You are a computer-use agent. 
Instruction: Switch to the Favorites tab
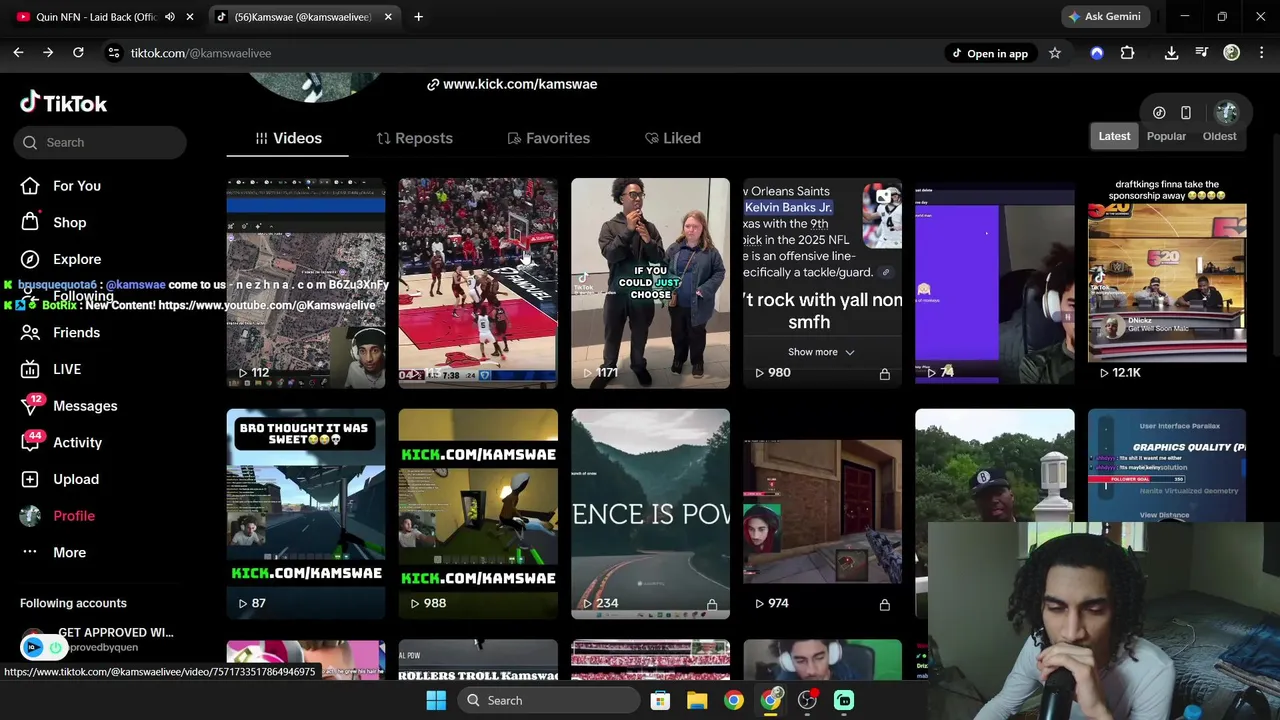[x=548, y=138]
